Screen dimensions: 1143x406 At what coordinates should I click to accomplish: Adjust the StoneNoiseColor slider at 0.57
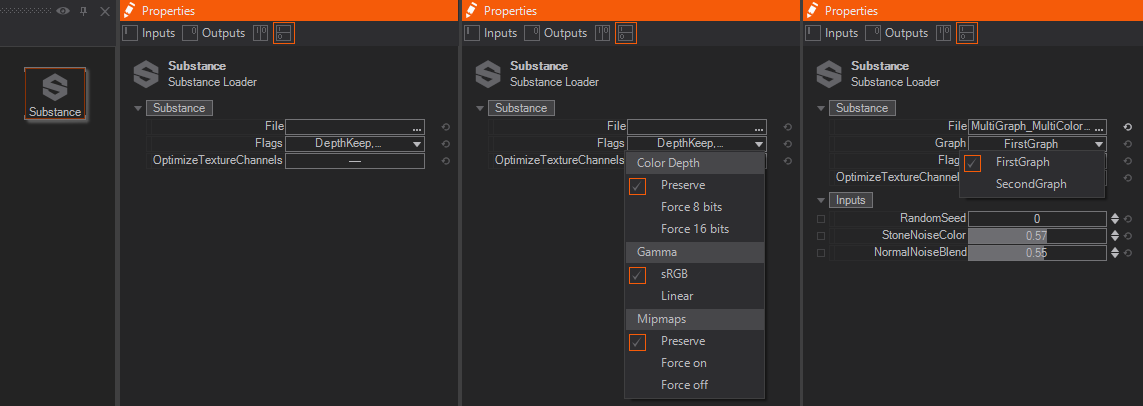click(1037, 236)
